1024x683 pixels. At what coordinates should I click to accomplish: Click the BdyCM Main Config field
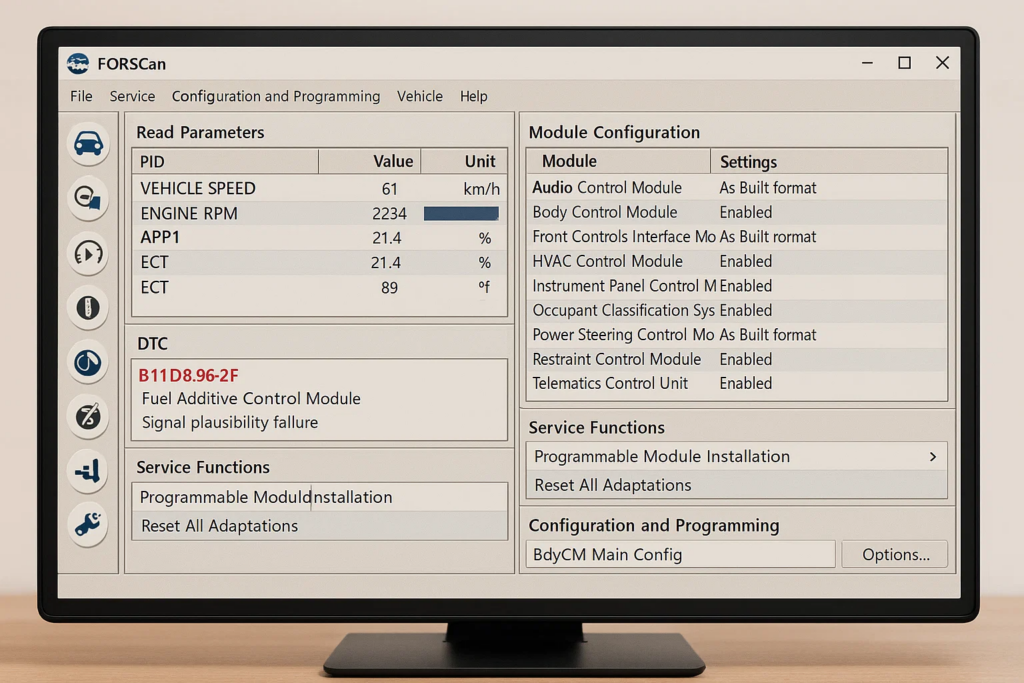tap(680, 554)
